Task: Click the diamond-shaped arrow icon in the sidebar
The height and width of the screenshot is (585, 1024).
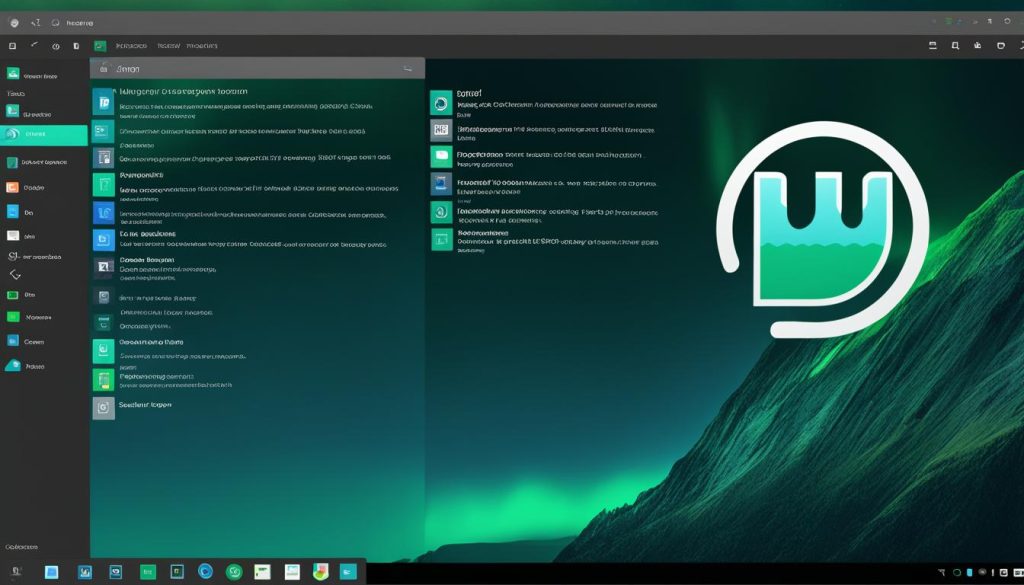Action: pos(14,275)
